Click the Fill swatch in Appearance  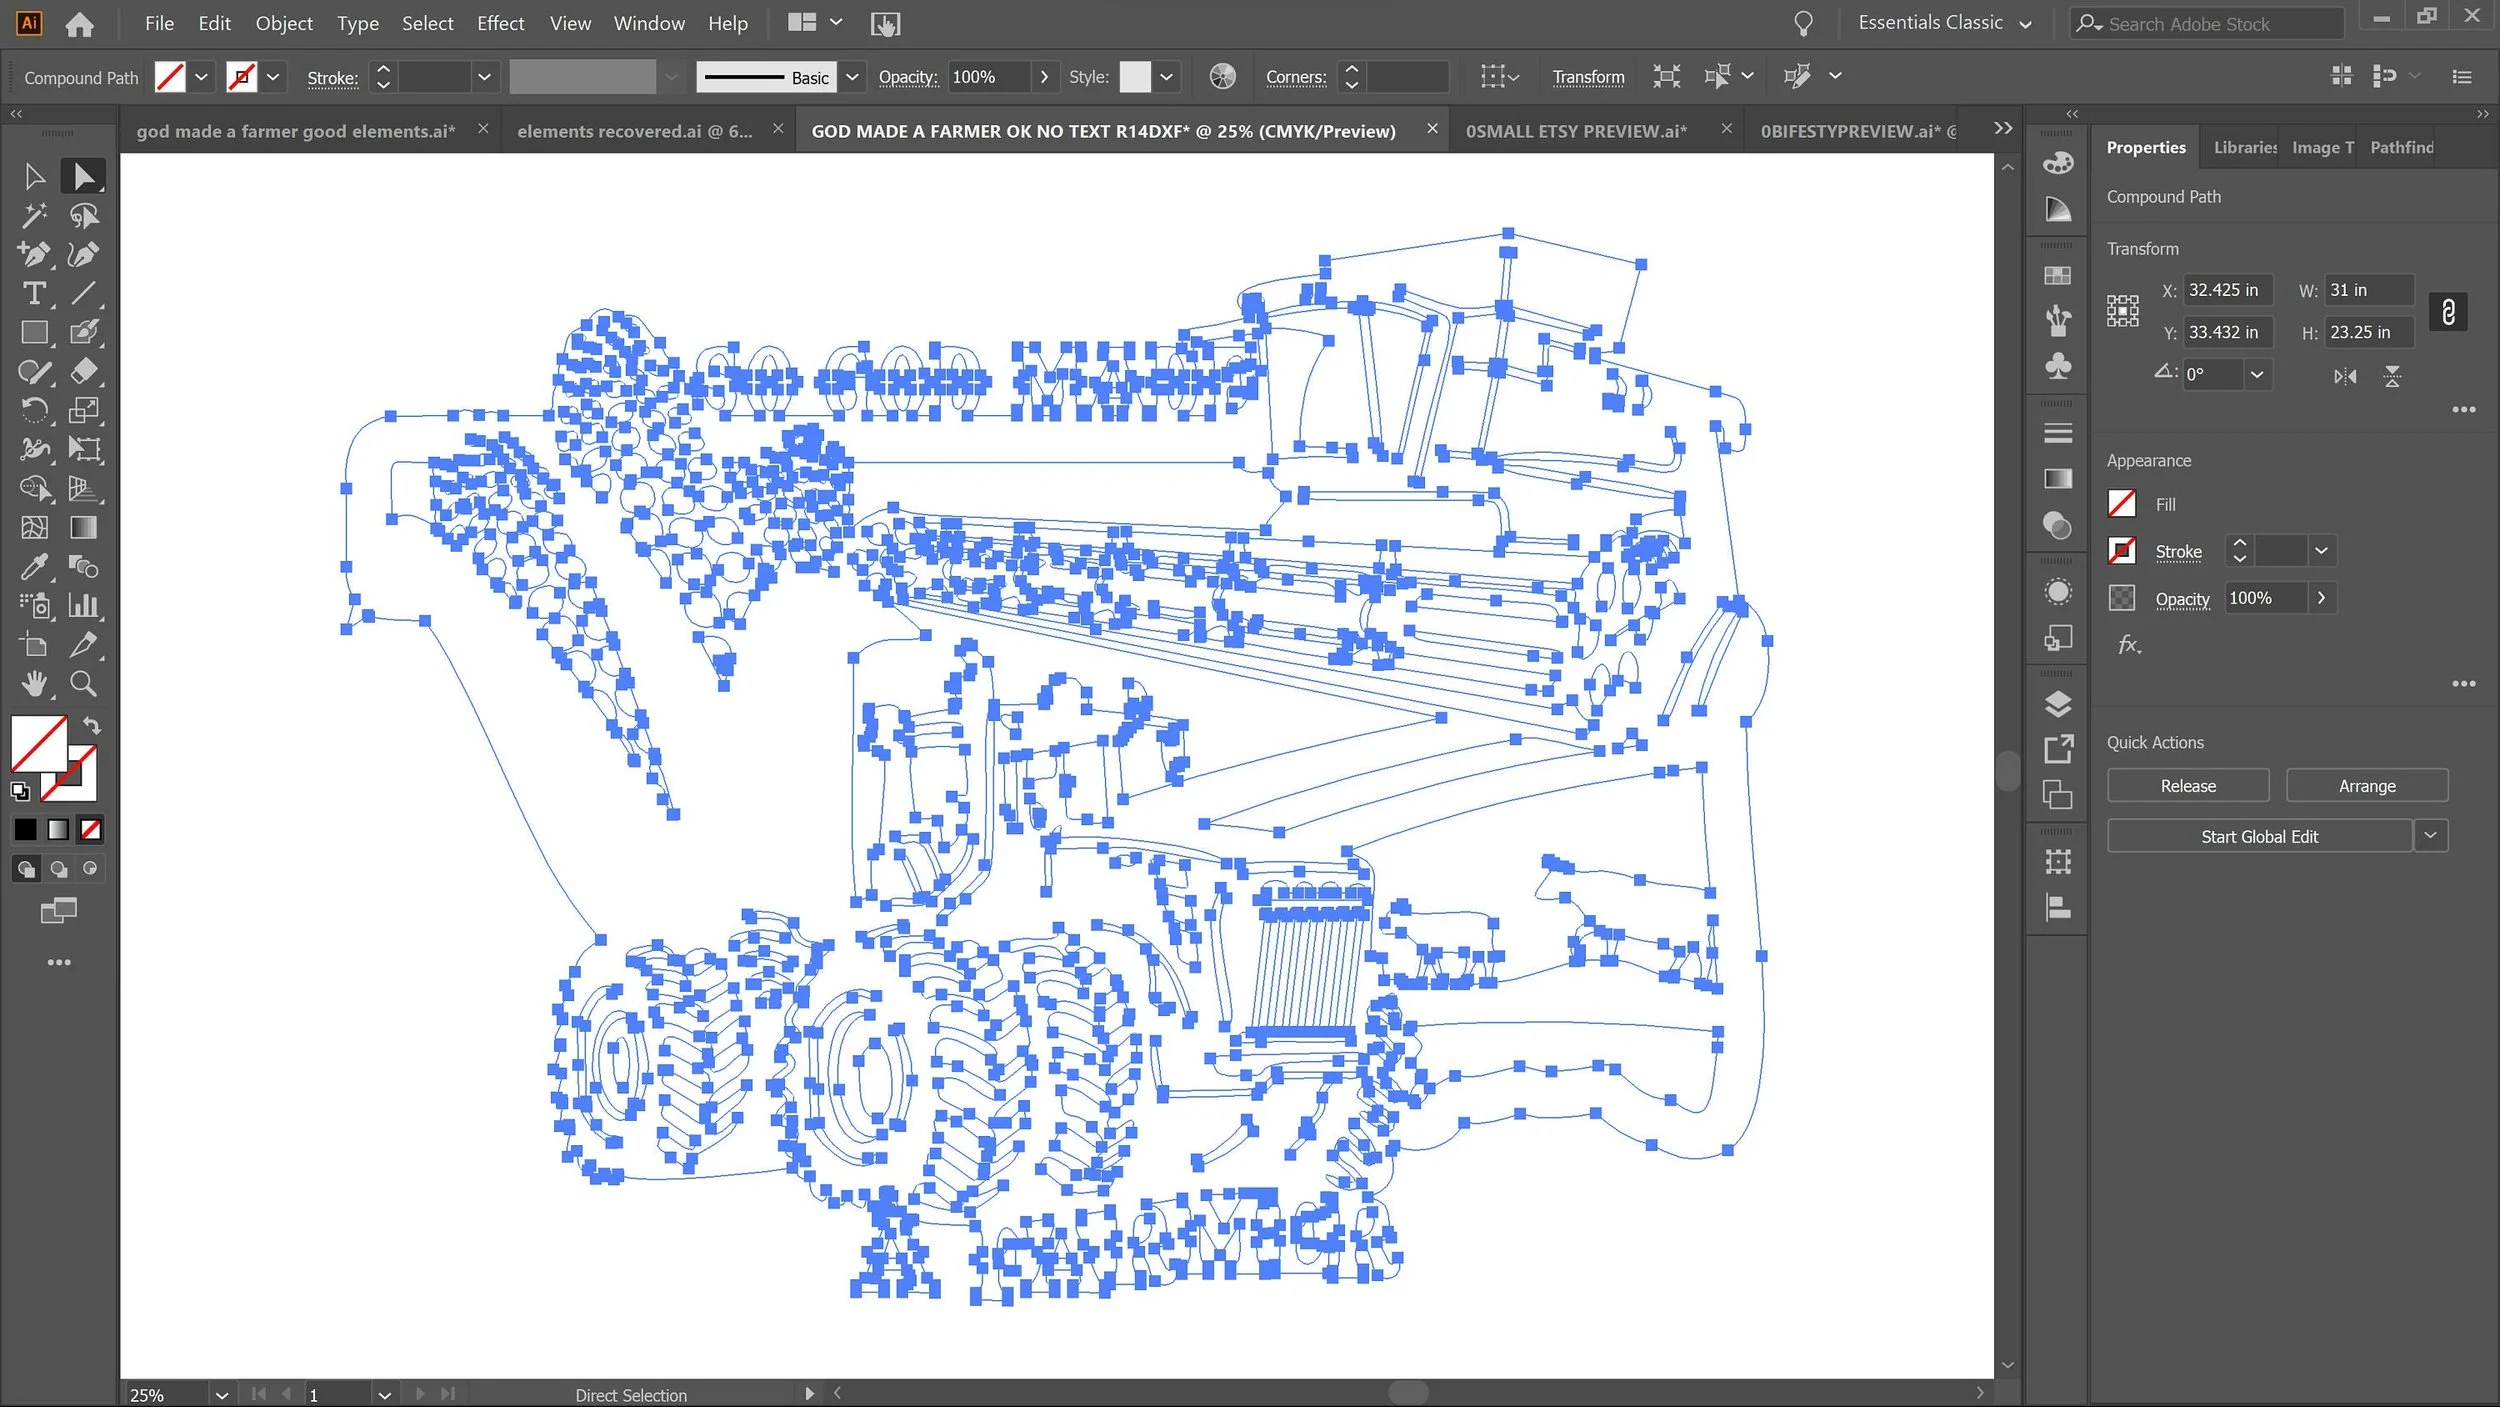tap(2121, 504)
